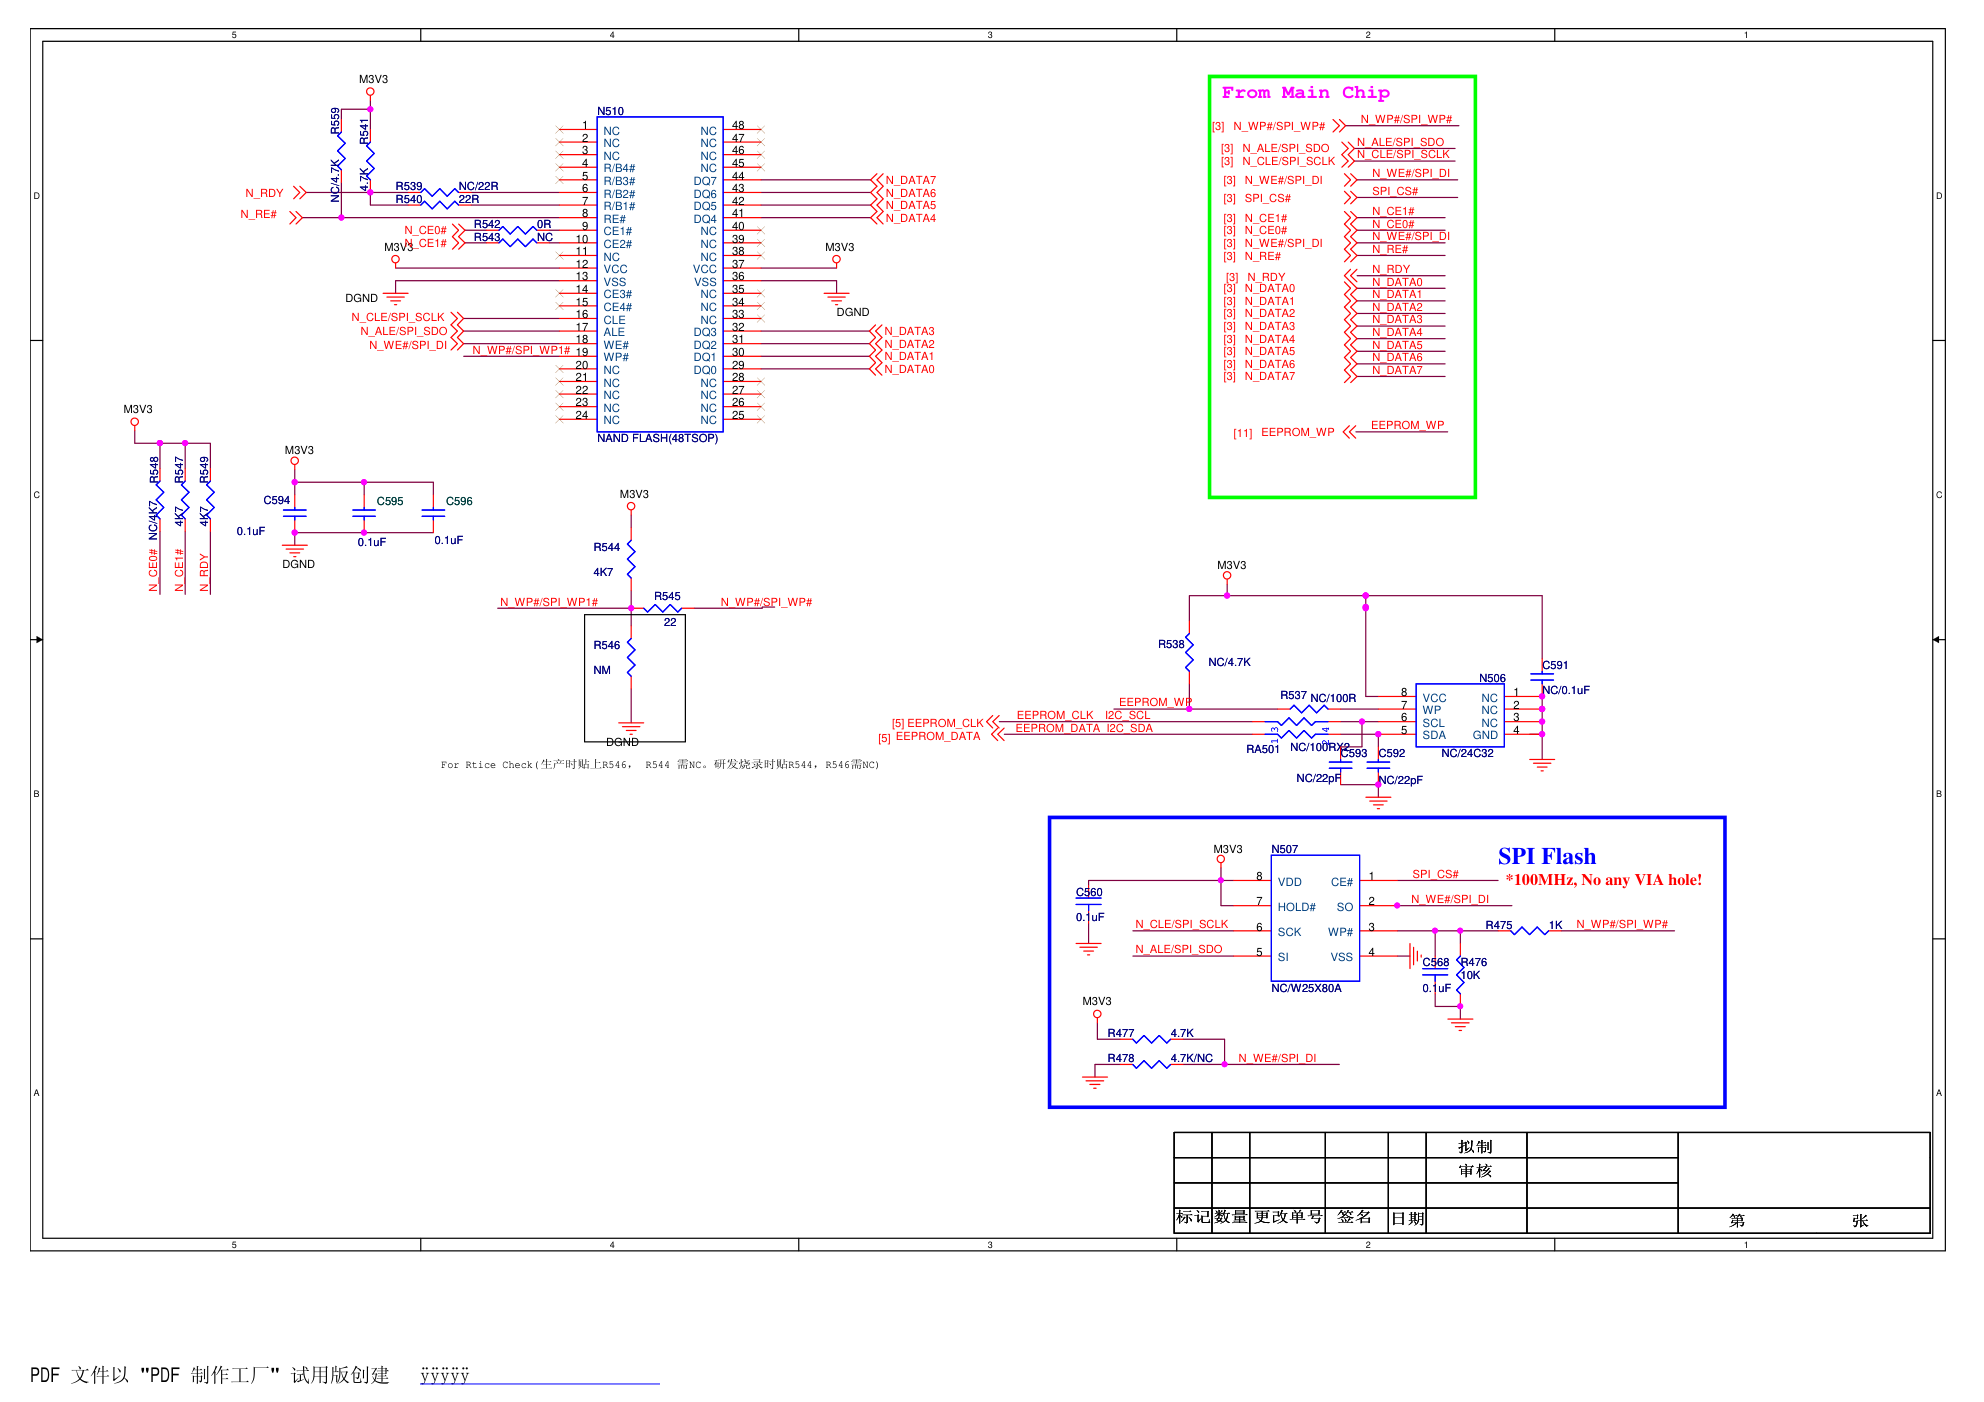The width and height of the screenshot is (1984, 1402).
Task: Click the 'NC/24C32' part number
Action: 1467,753
